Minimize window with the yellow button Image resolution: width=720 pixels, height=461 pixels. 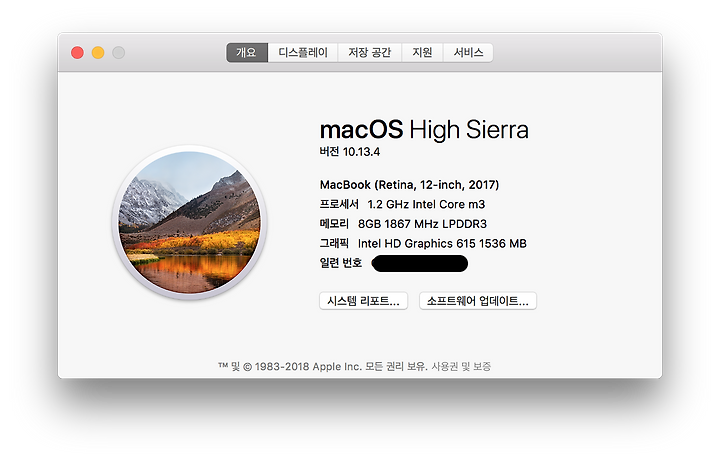coord(98,53)
